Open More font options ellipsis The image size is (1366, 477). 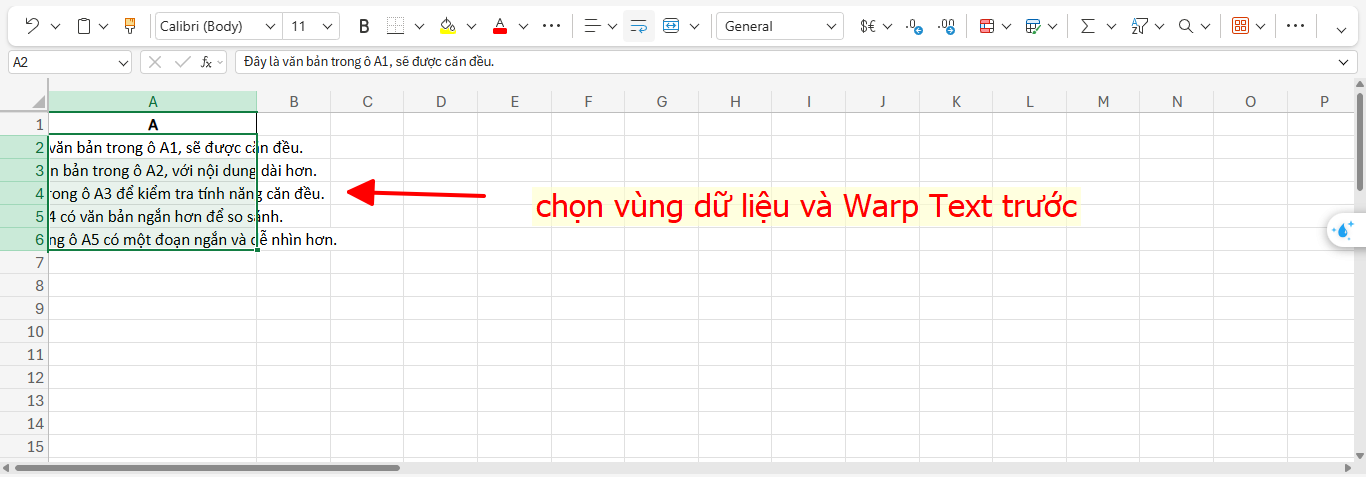point(551,26)
